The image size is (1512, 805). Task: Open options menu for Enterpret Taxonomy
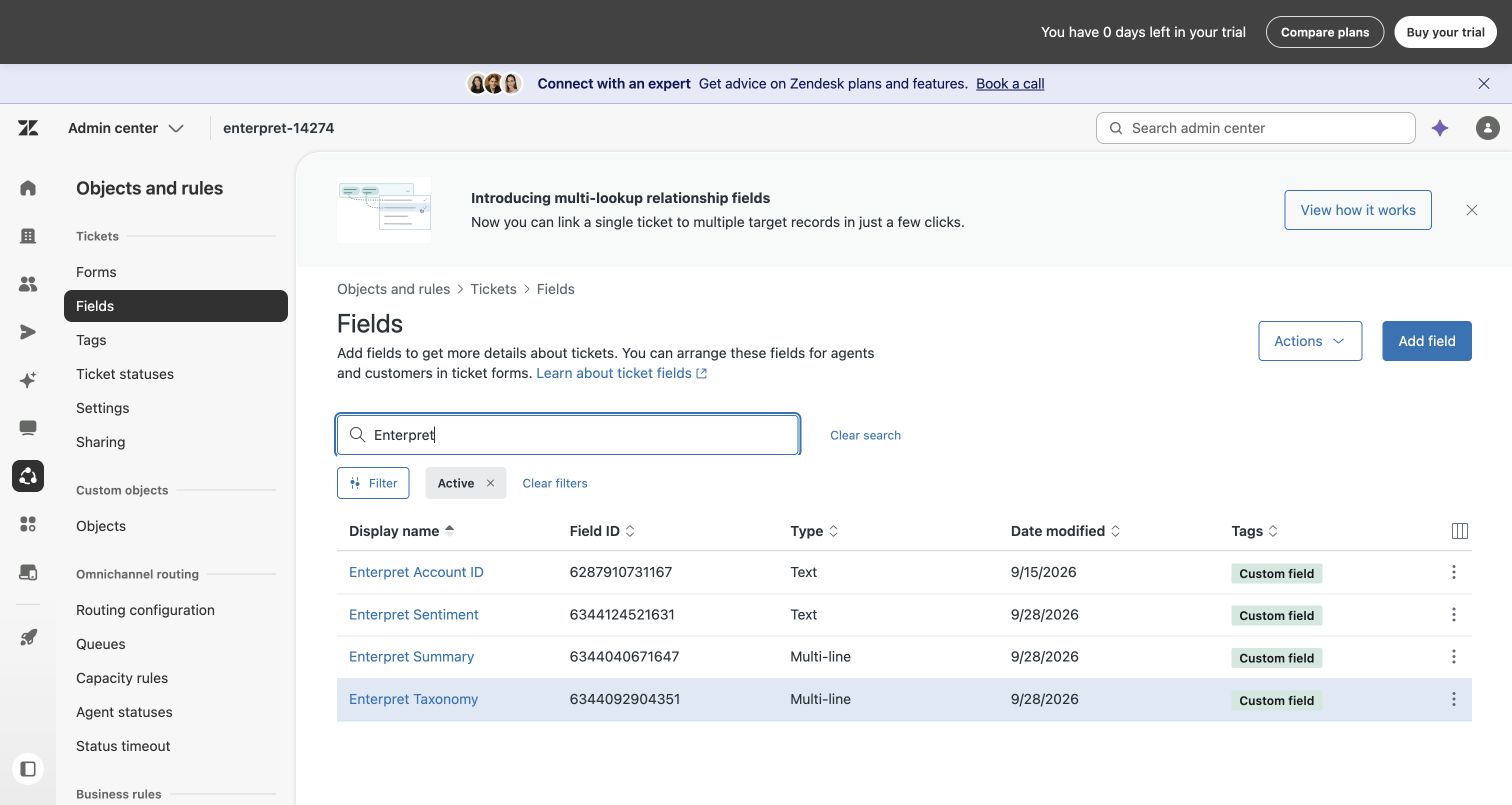pos(1454,699)
